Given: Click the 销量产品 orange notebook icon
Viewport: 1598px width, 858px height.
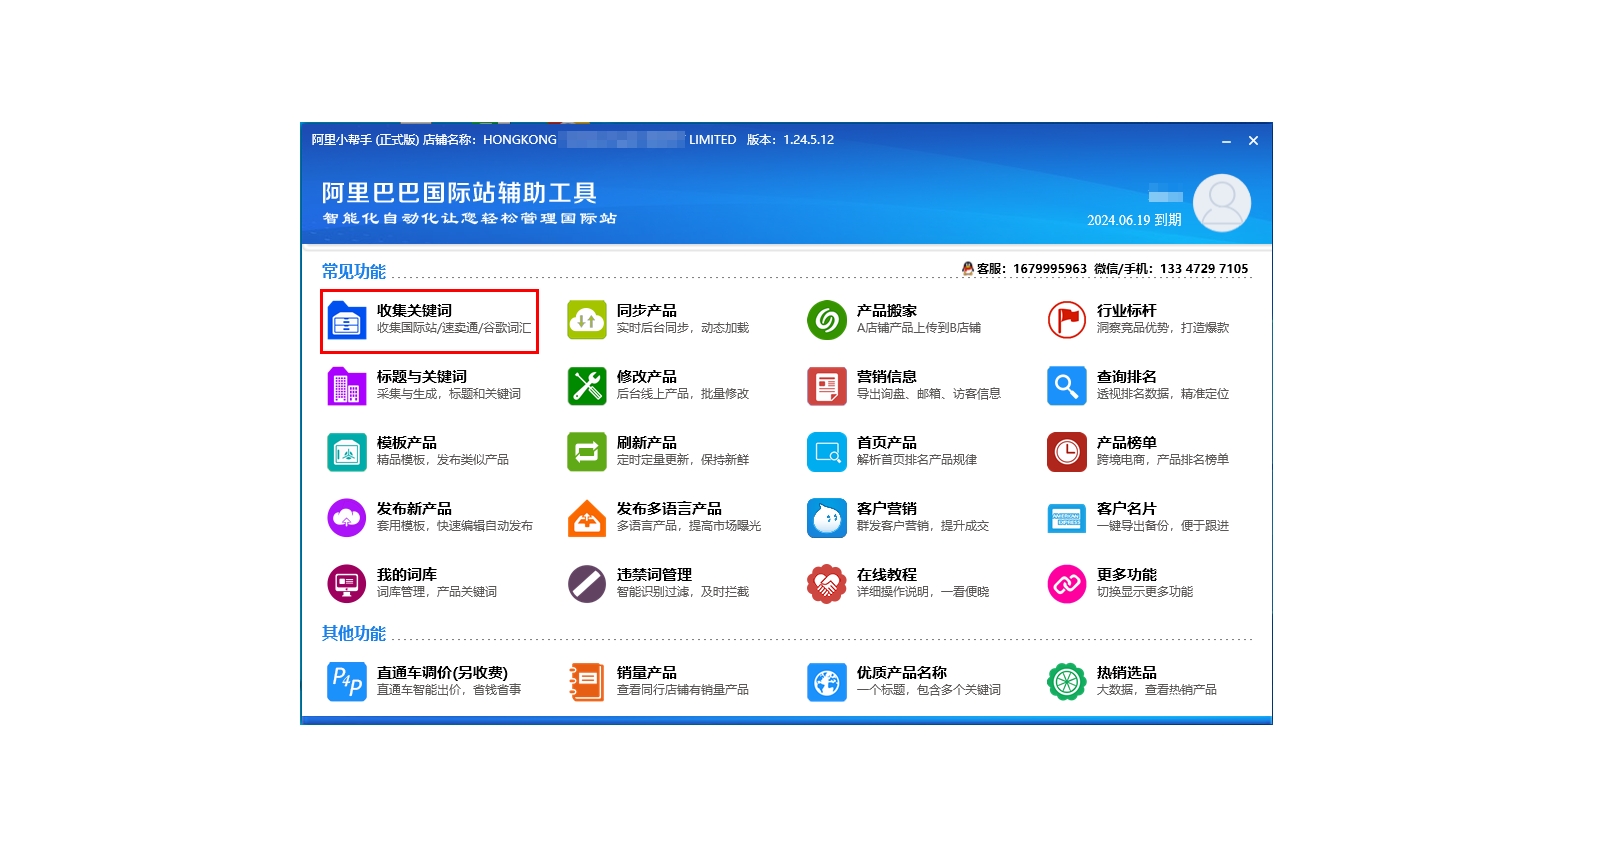Looking at the screenshot, I should tap(587, 682).
